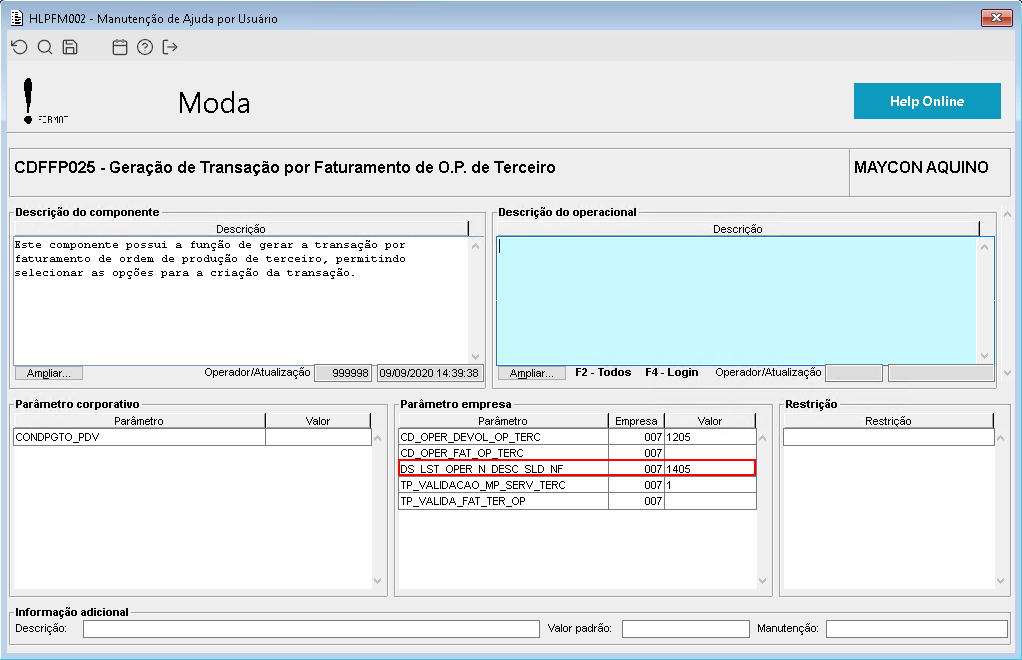Select CD_OPER_FAT_OP_TERC parameter
Image resolution: width=1022 pixels, height=660 pixels.
click(x=503, y=453)
